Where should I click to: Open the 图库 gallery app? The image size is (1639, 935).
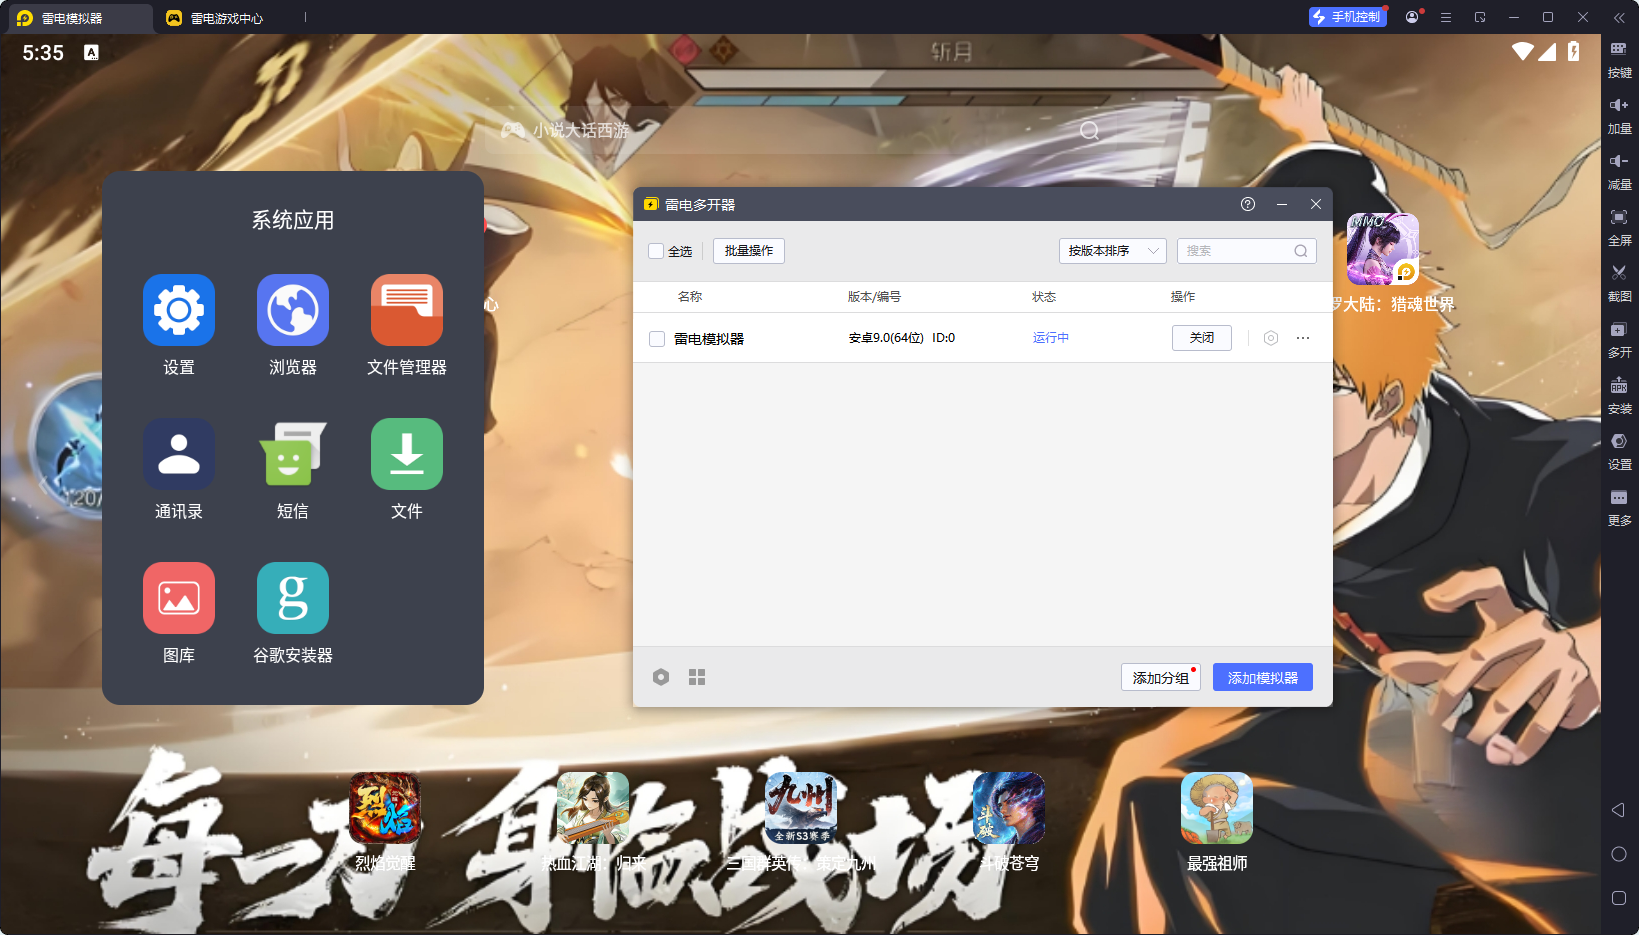click(179, 598)
